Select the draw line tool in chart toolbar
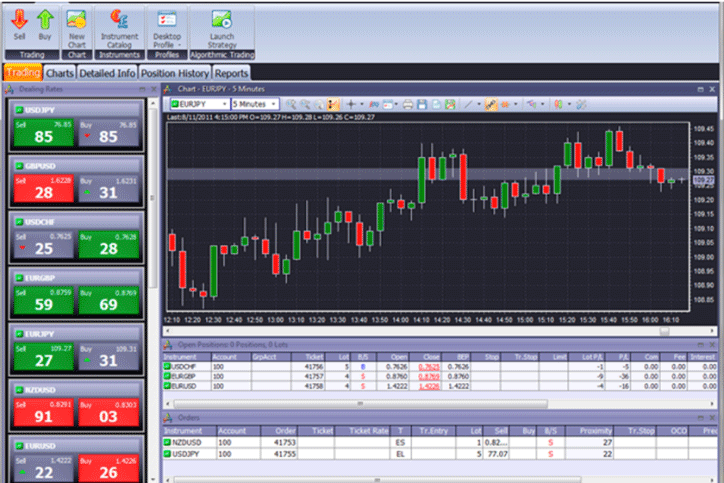Screen dimensions: 724x483 pos(469,104)
